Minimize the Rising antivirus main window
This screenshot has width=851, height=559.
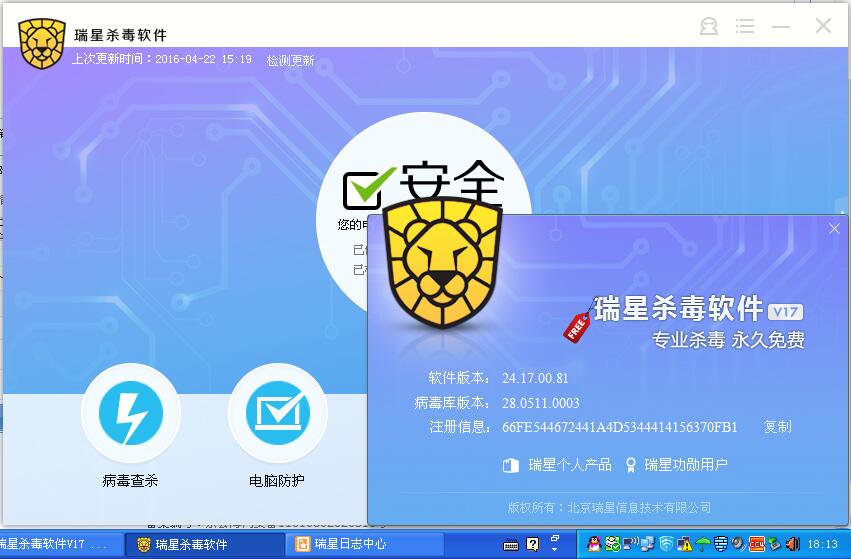[x=781, y=26]
